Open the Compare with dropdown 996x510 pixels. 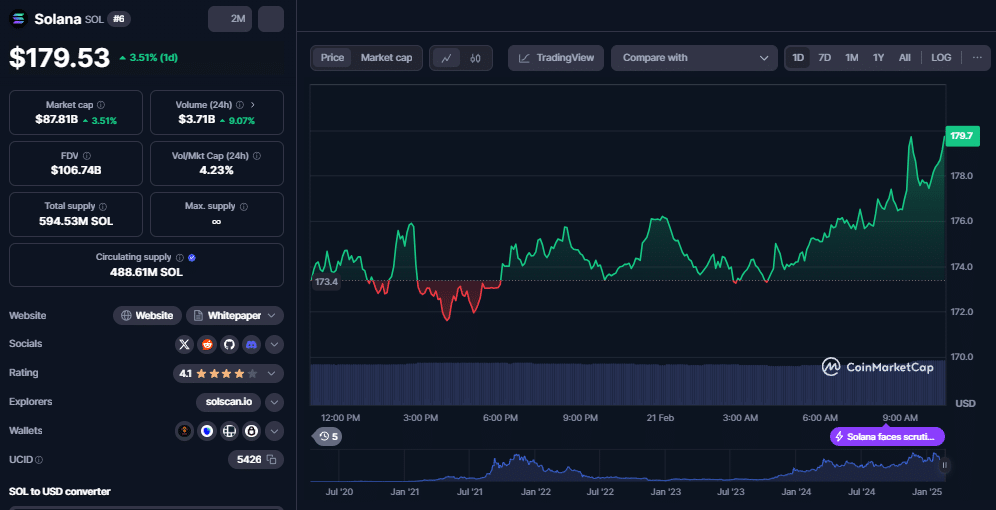coord(694,58)
